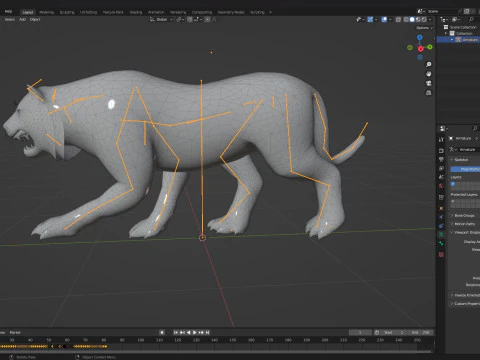Open the Output properties tab

pyautogui.click(x=441, y=159)
